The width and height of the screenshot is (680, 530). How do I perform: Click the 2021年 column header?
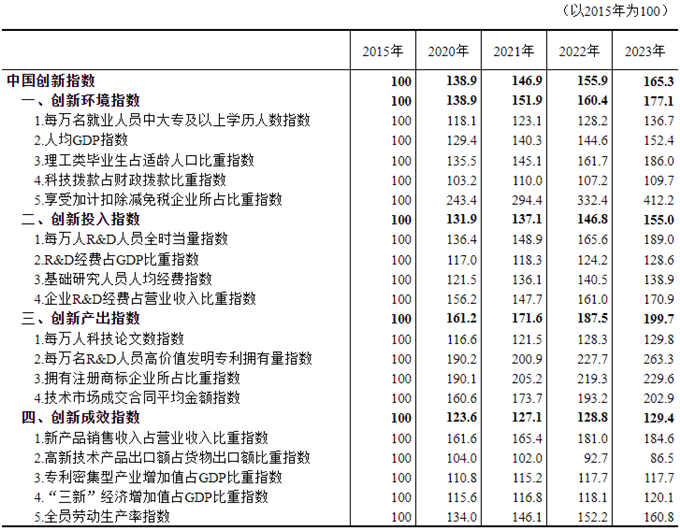[513, 50]
